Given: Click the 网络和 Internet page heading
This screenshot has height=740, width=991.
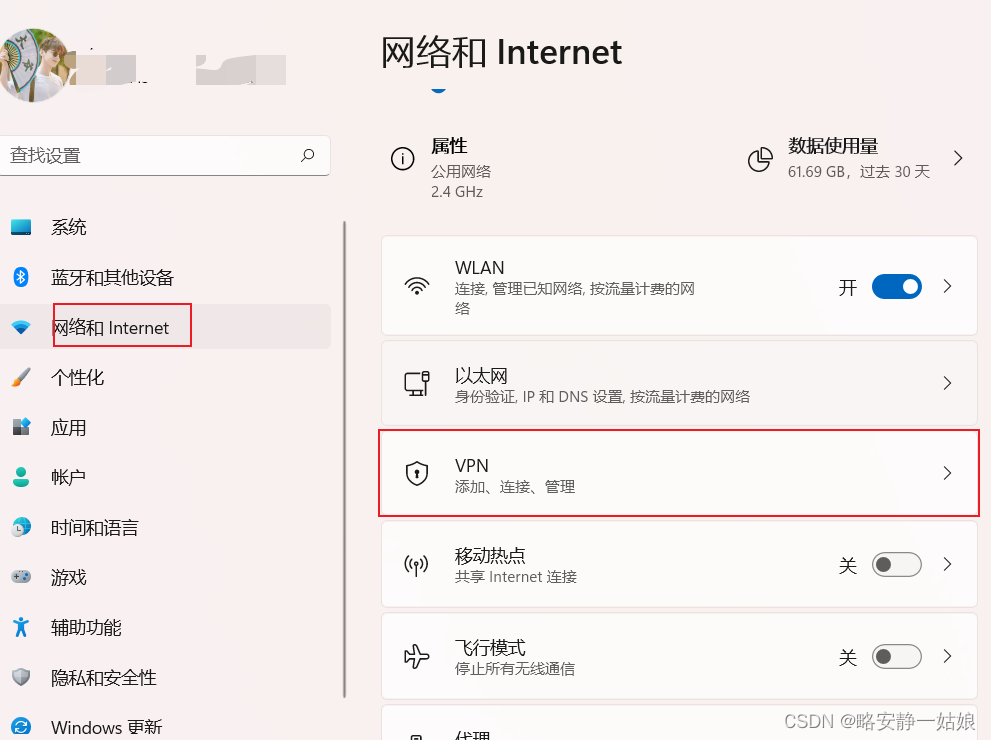Looking at the screenshot, I should point(501,52).
